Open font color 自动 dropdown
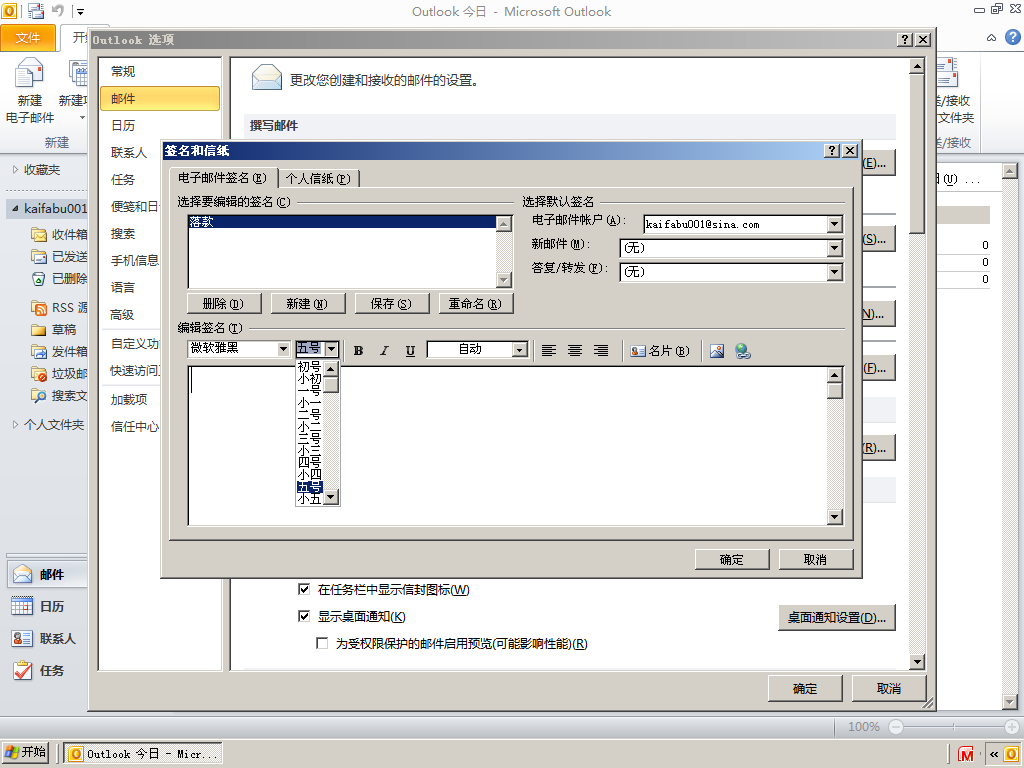The width and height of the screenshot is (1024, 768). (520, 350)
